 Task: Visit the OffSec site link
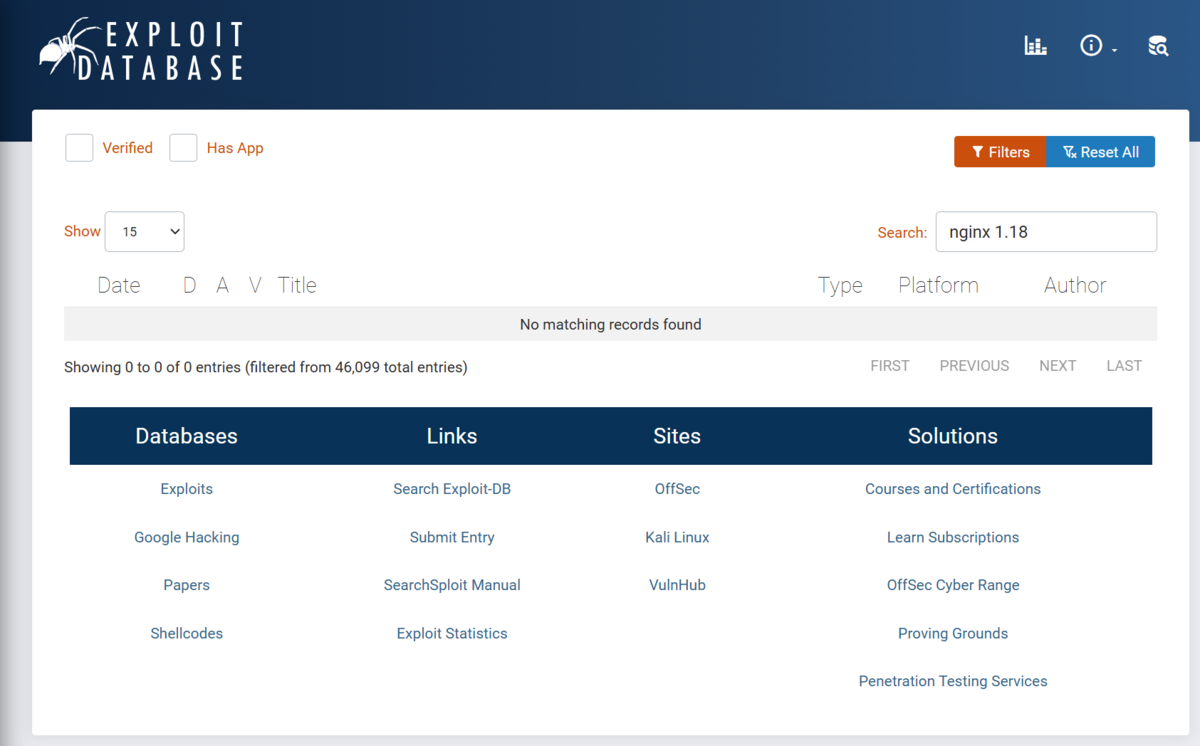pyautogui.click(x=677, y=489)
